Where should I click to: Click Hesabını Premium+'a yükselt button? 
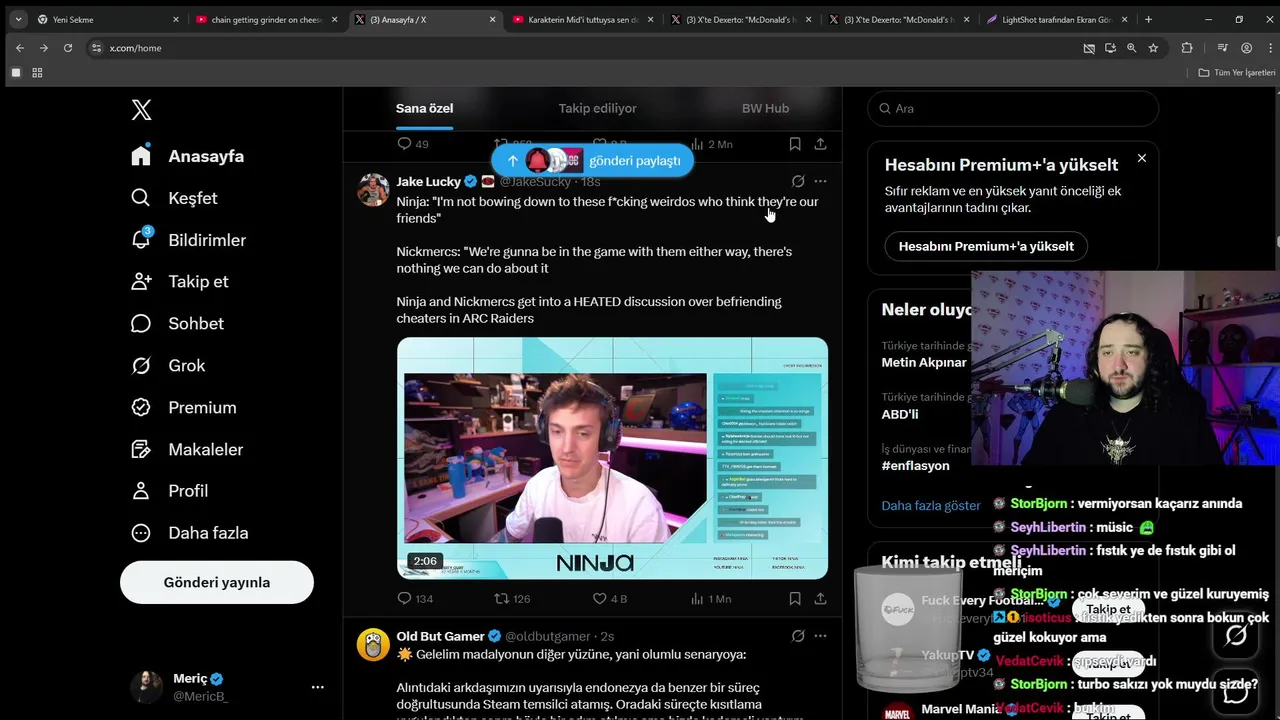(x=986, y=246)
